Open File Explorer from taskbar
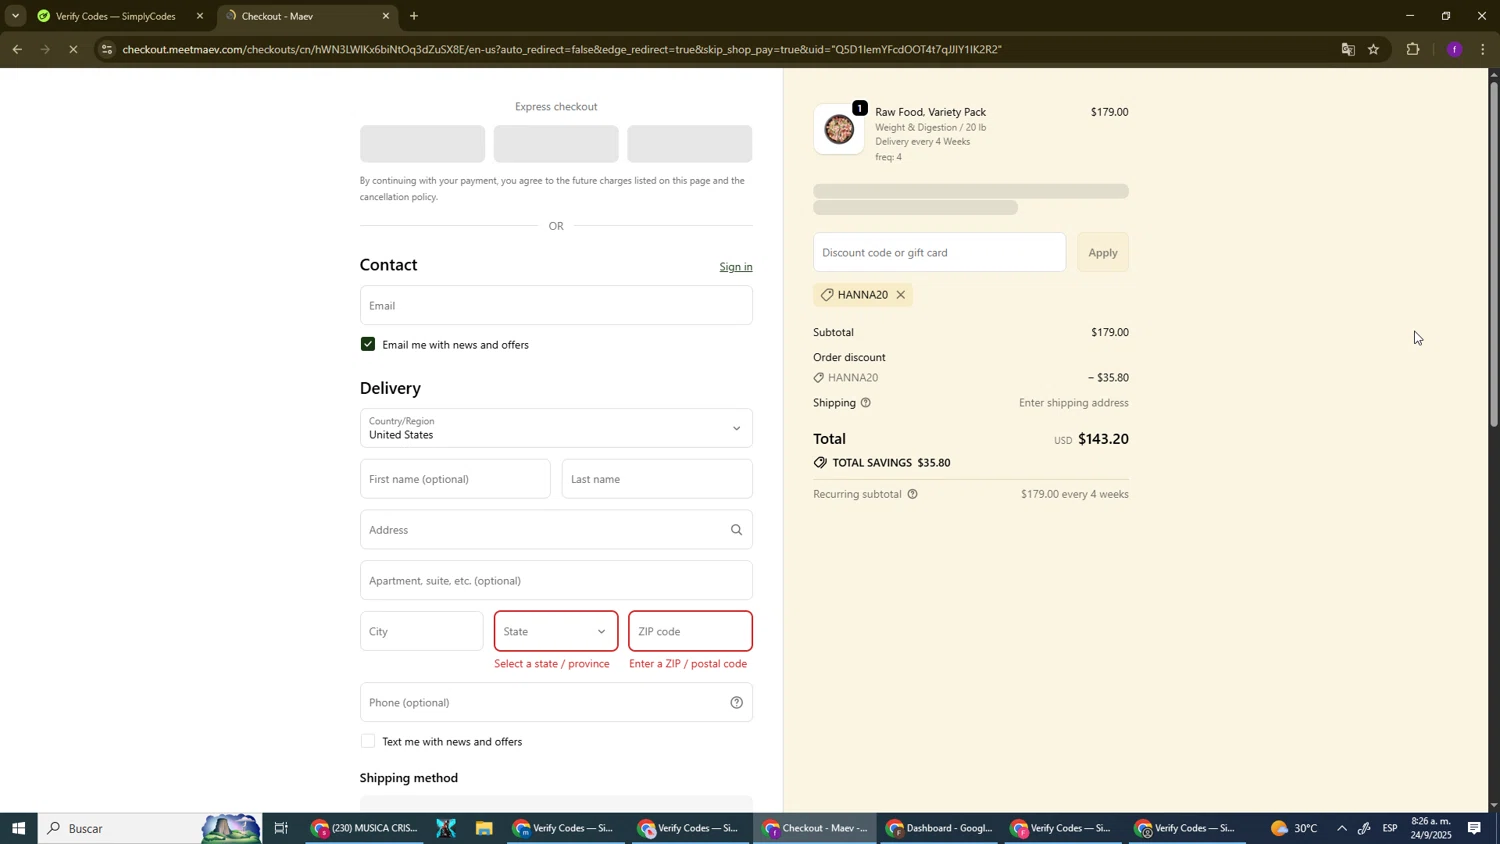 click(x=484, y=828)
